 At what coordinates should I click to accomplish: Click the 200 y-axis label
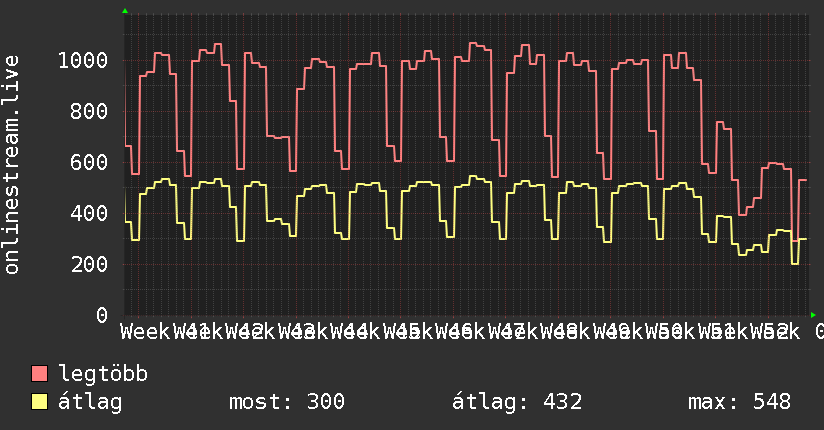(90, 265)
